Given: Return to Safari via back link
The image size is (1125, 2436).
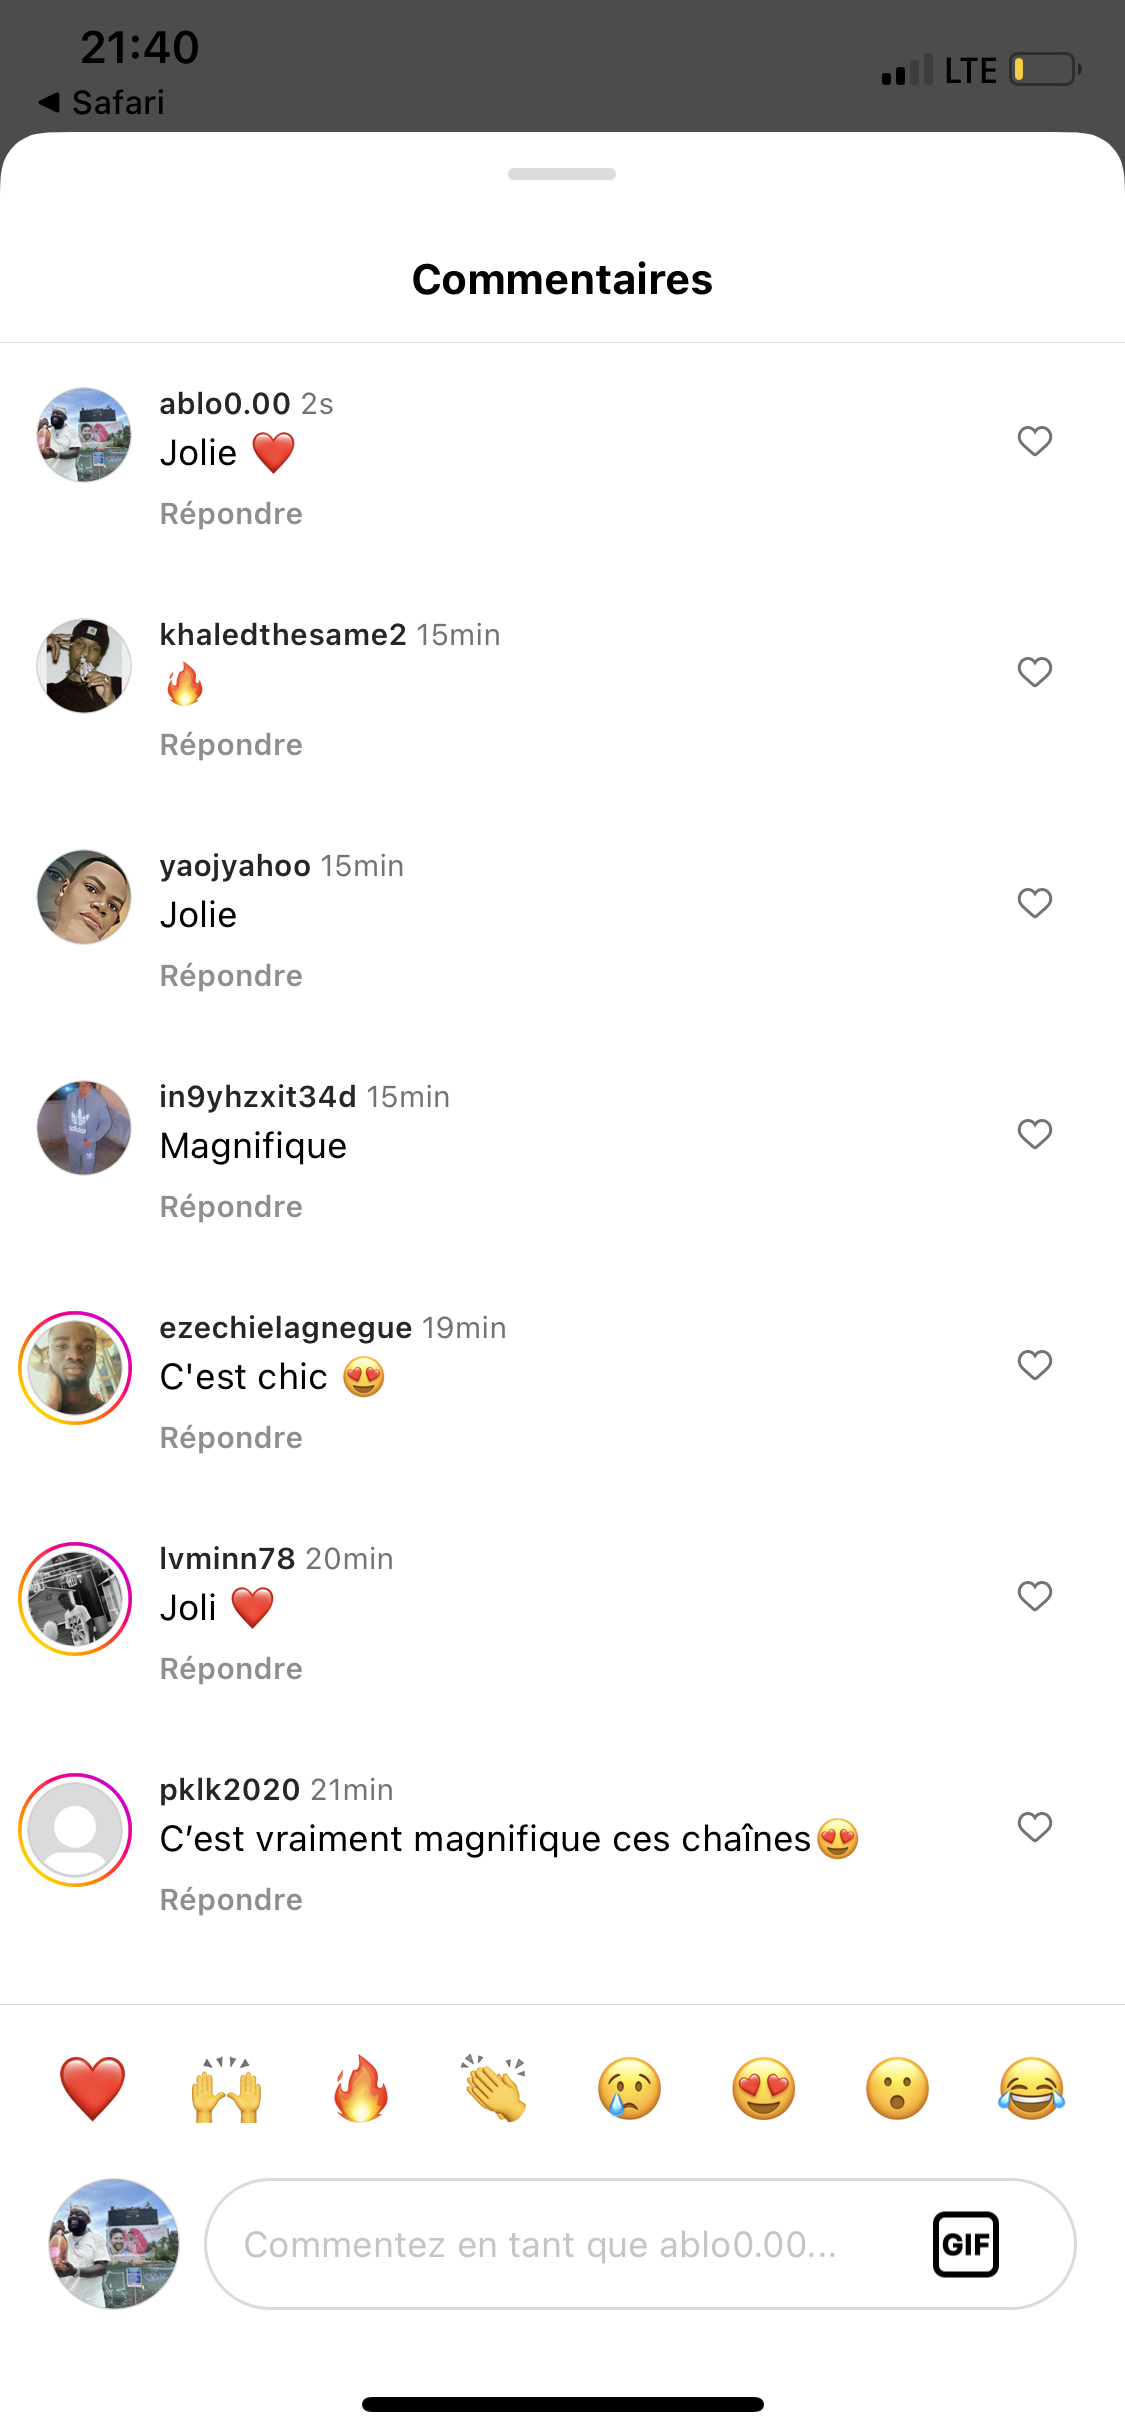Looking at the screenshot, I should coord(102,102).
